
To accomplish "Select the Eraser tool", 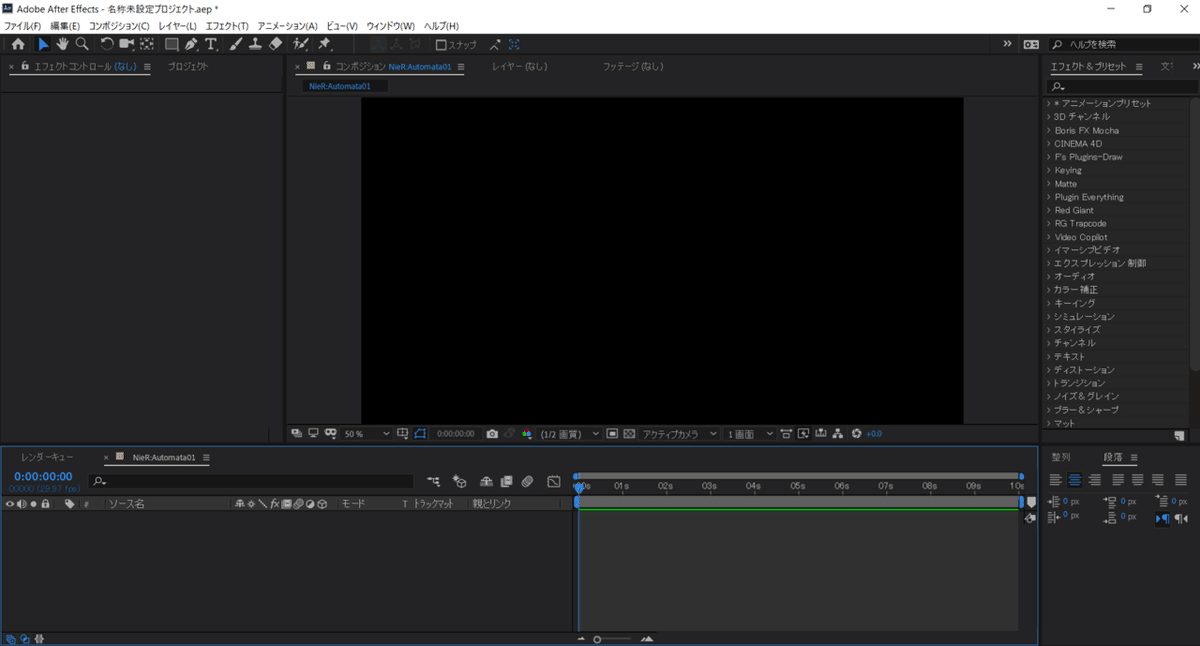I will pos(275,44).
